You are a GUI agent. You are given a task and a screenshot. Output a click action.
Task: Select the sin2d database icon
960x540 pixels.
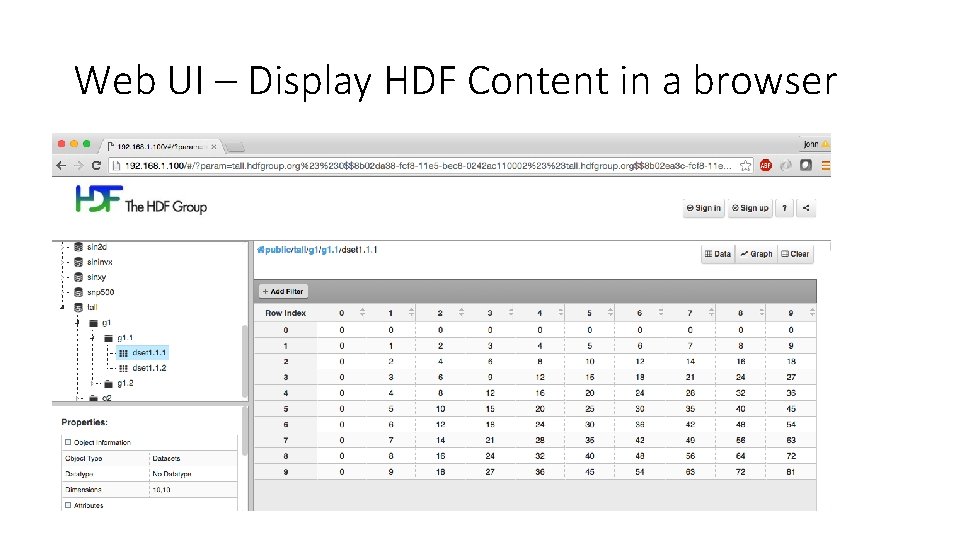coord(78,247)
